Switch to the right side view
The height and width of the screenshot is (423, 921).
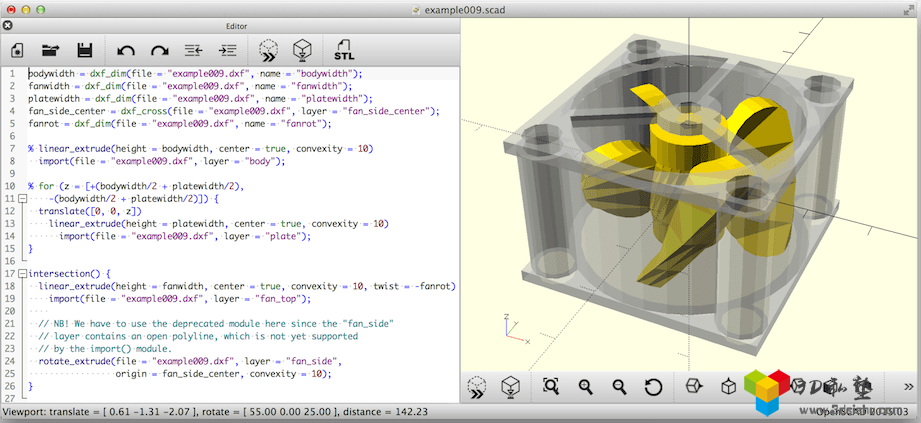tap(695, 386)
